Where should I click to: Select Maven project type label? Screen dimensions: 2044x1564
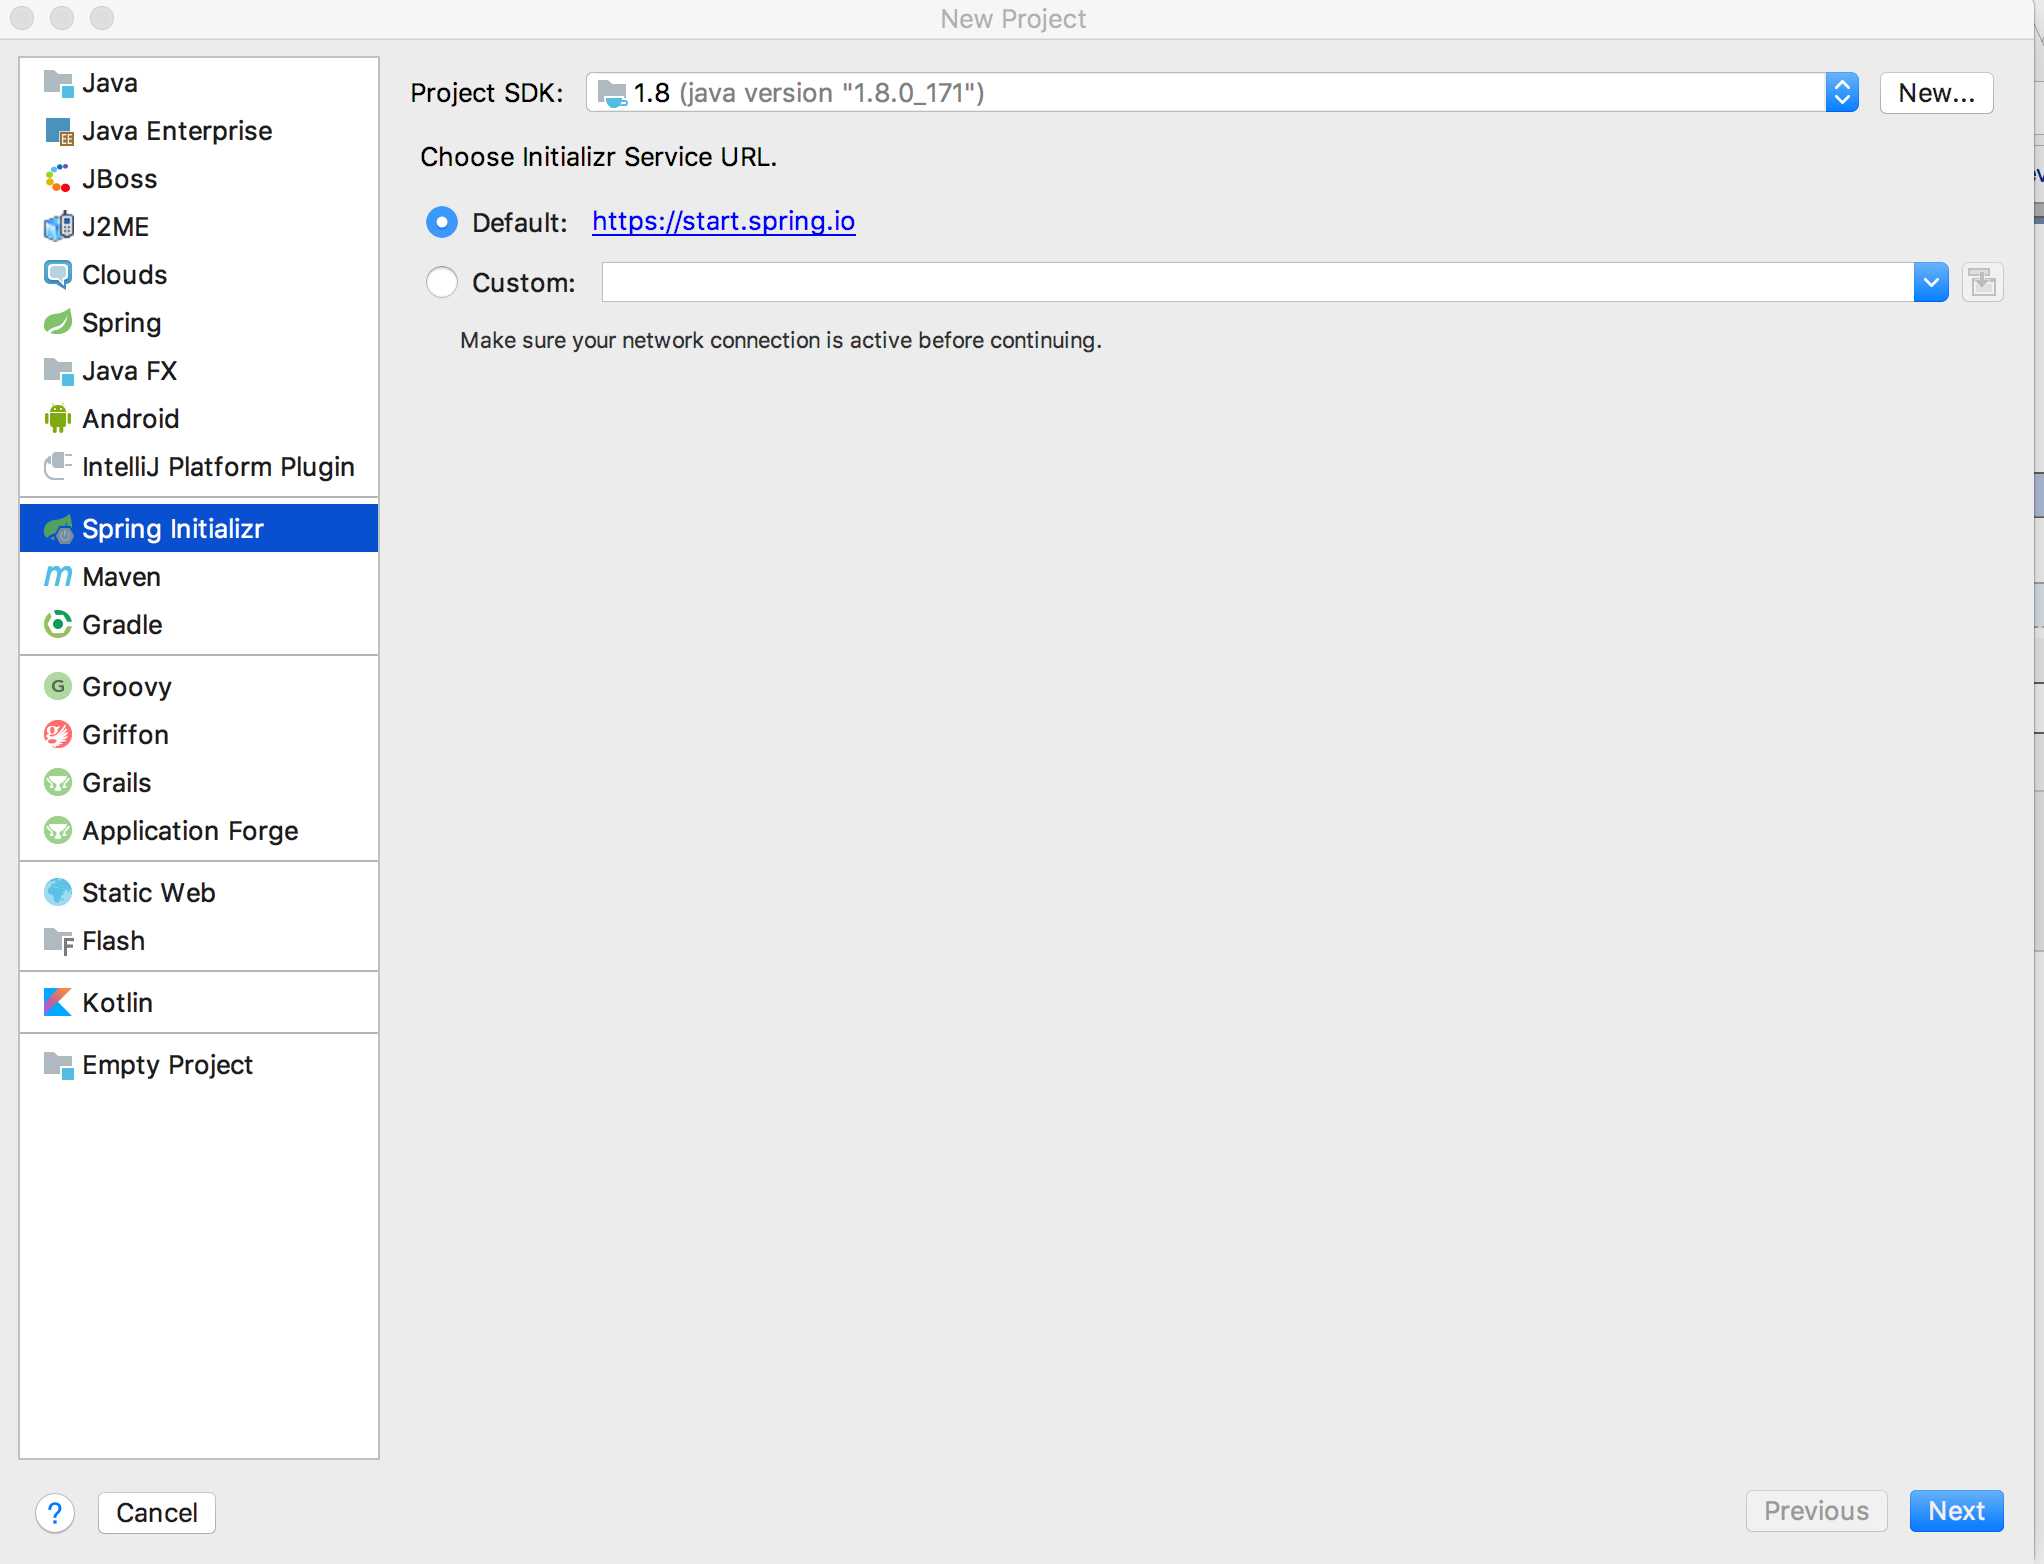121,577
